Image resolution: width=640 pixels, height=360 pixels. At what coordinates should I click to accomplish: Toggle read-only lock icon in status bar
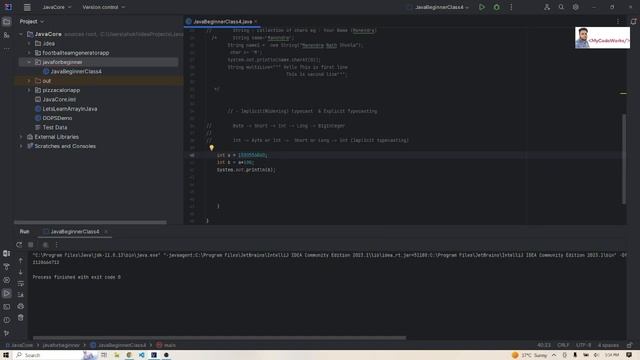tap(630, 345)
